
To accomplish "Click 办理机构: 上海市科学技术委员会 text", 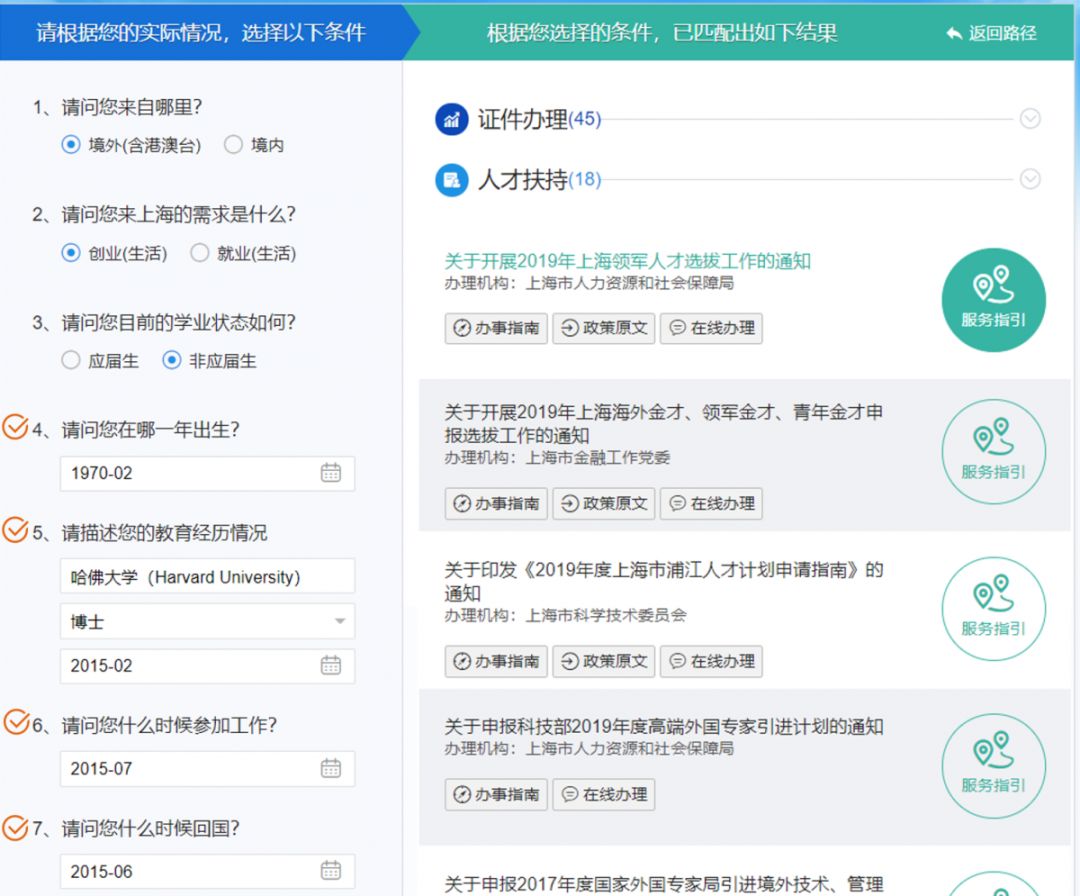I will tap(565, 615).
